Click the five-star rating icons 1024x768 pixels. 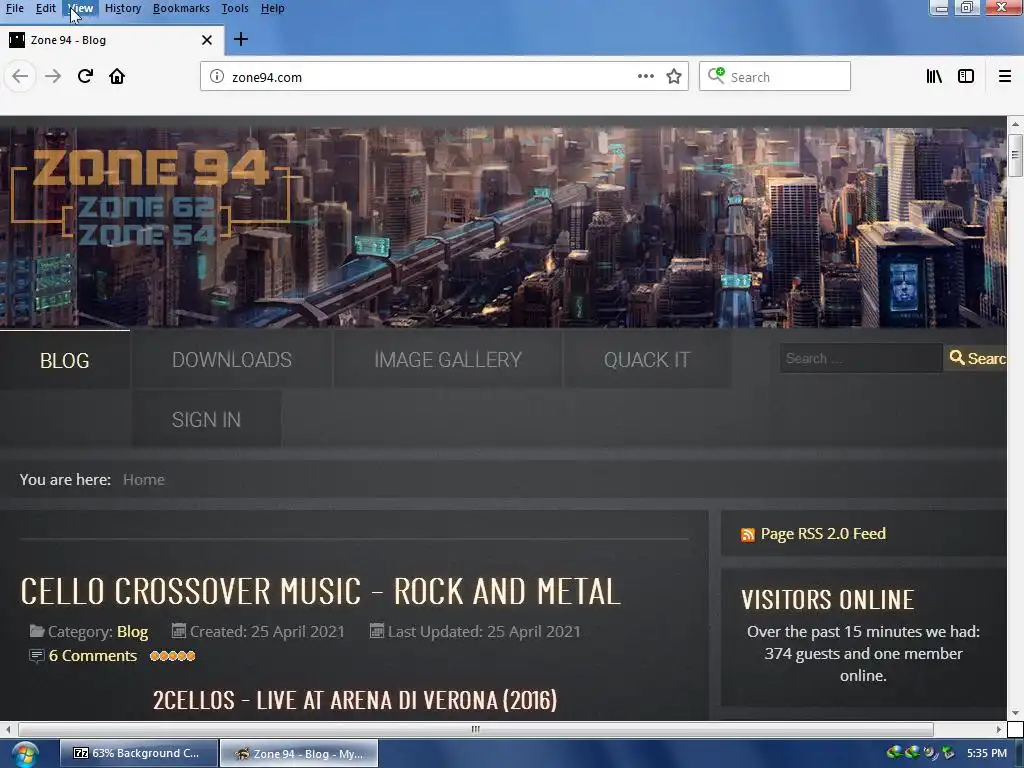[x=172, y=656]
